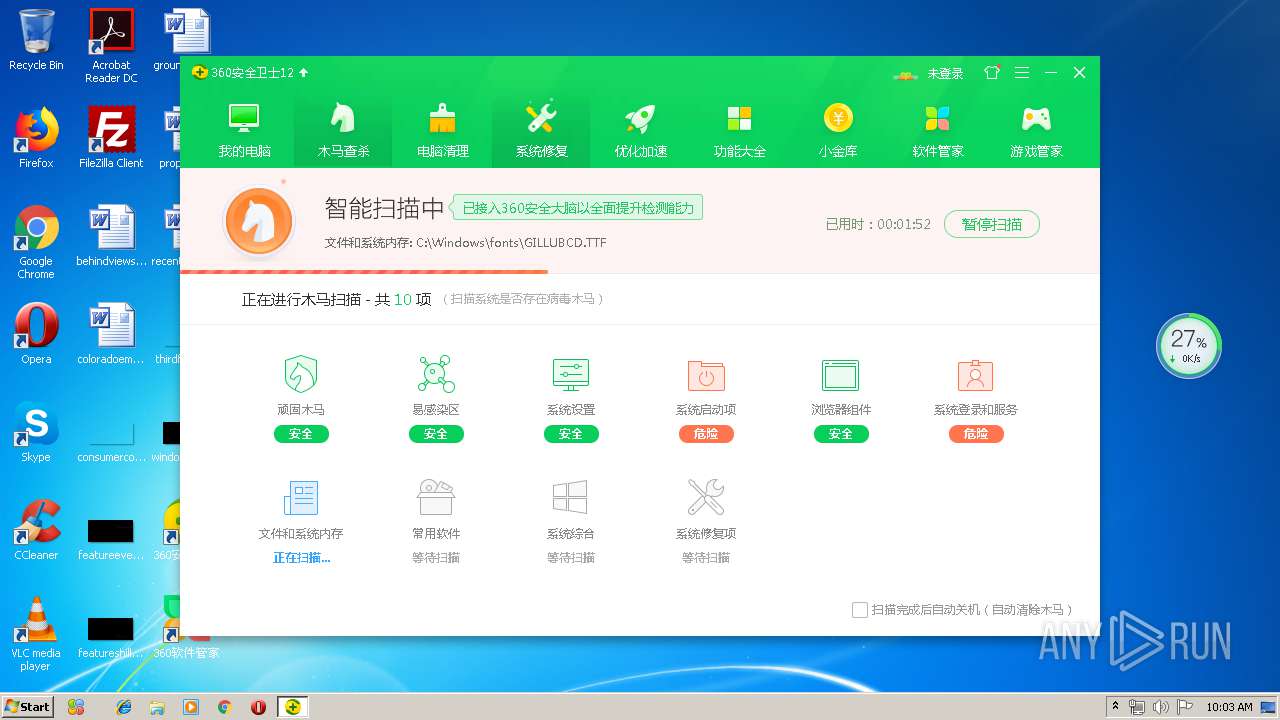Image resolution: width=1280 pixels, height=720 pixels.
Task: Open 小金库 coin icon tab
Action: pyautogui.click(x=838, y=131)
